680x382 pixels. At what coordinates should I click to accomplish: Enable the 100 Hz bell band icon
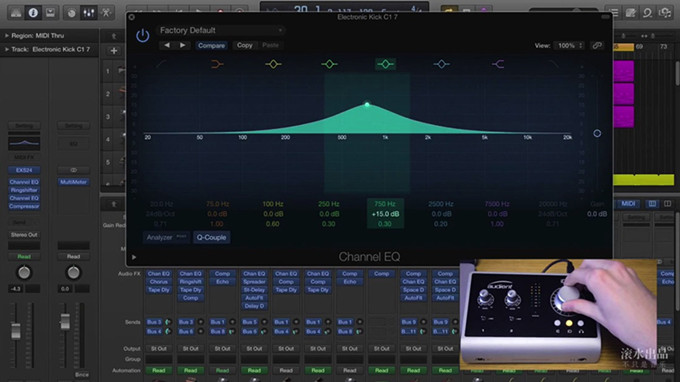point(273,64)
